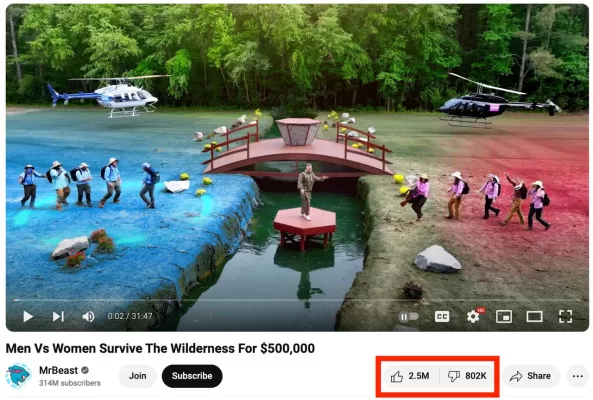Open the three-dot more actions menu
The image size is (593, 400).
pyautogui.click(x=577, y=376)
